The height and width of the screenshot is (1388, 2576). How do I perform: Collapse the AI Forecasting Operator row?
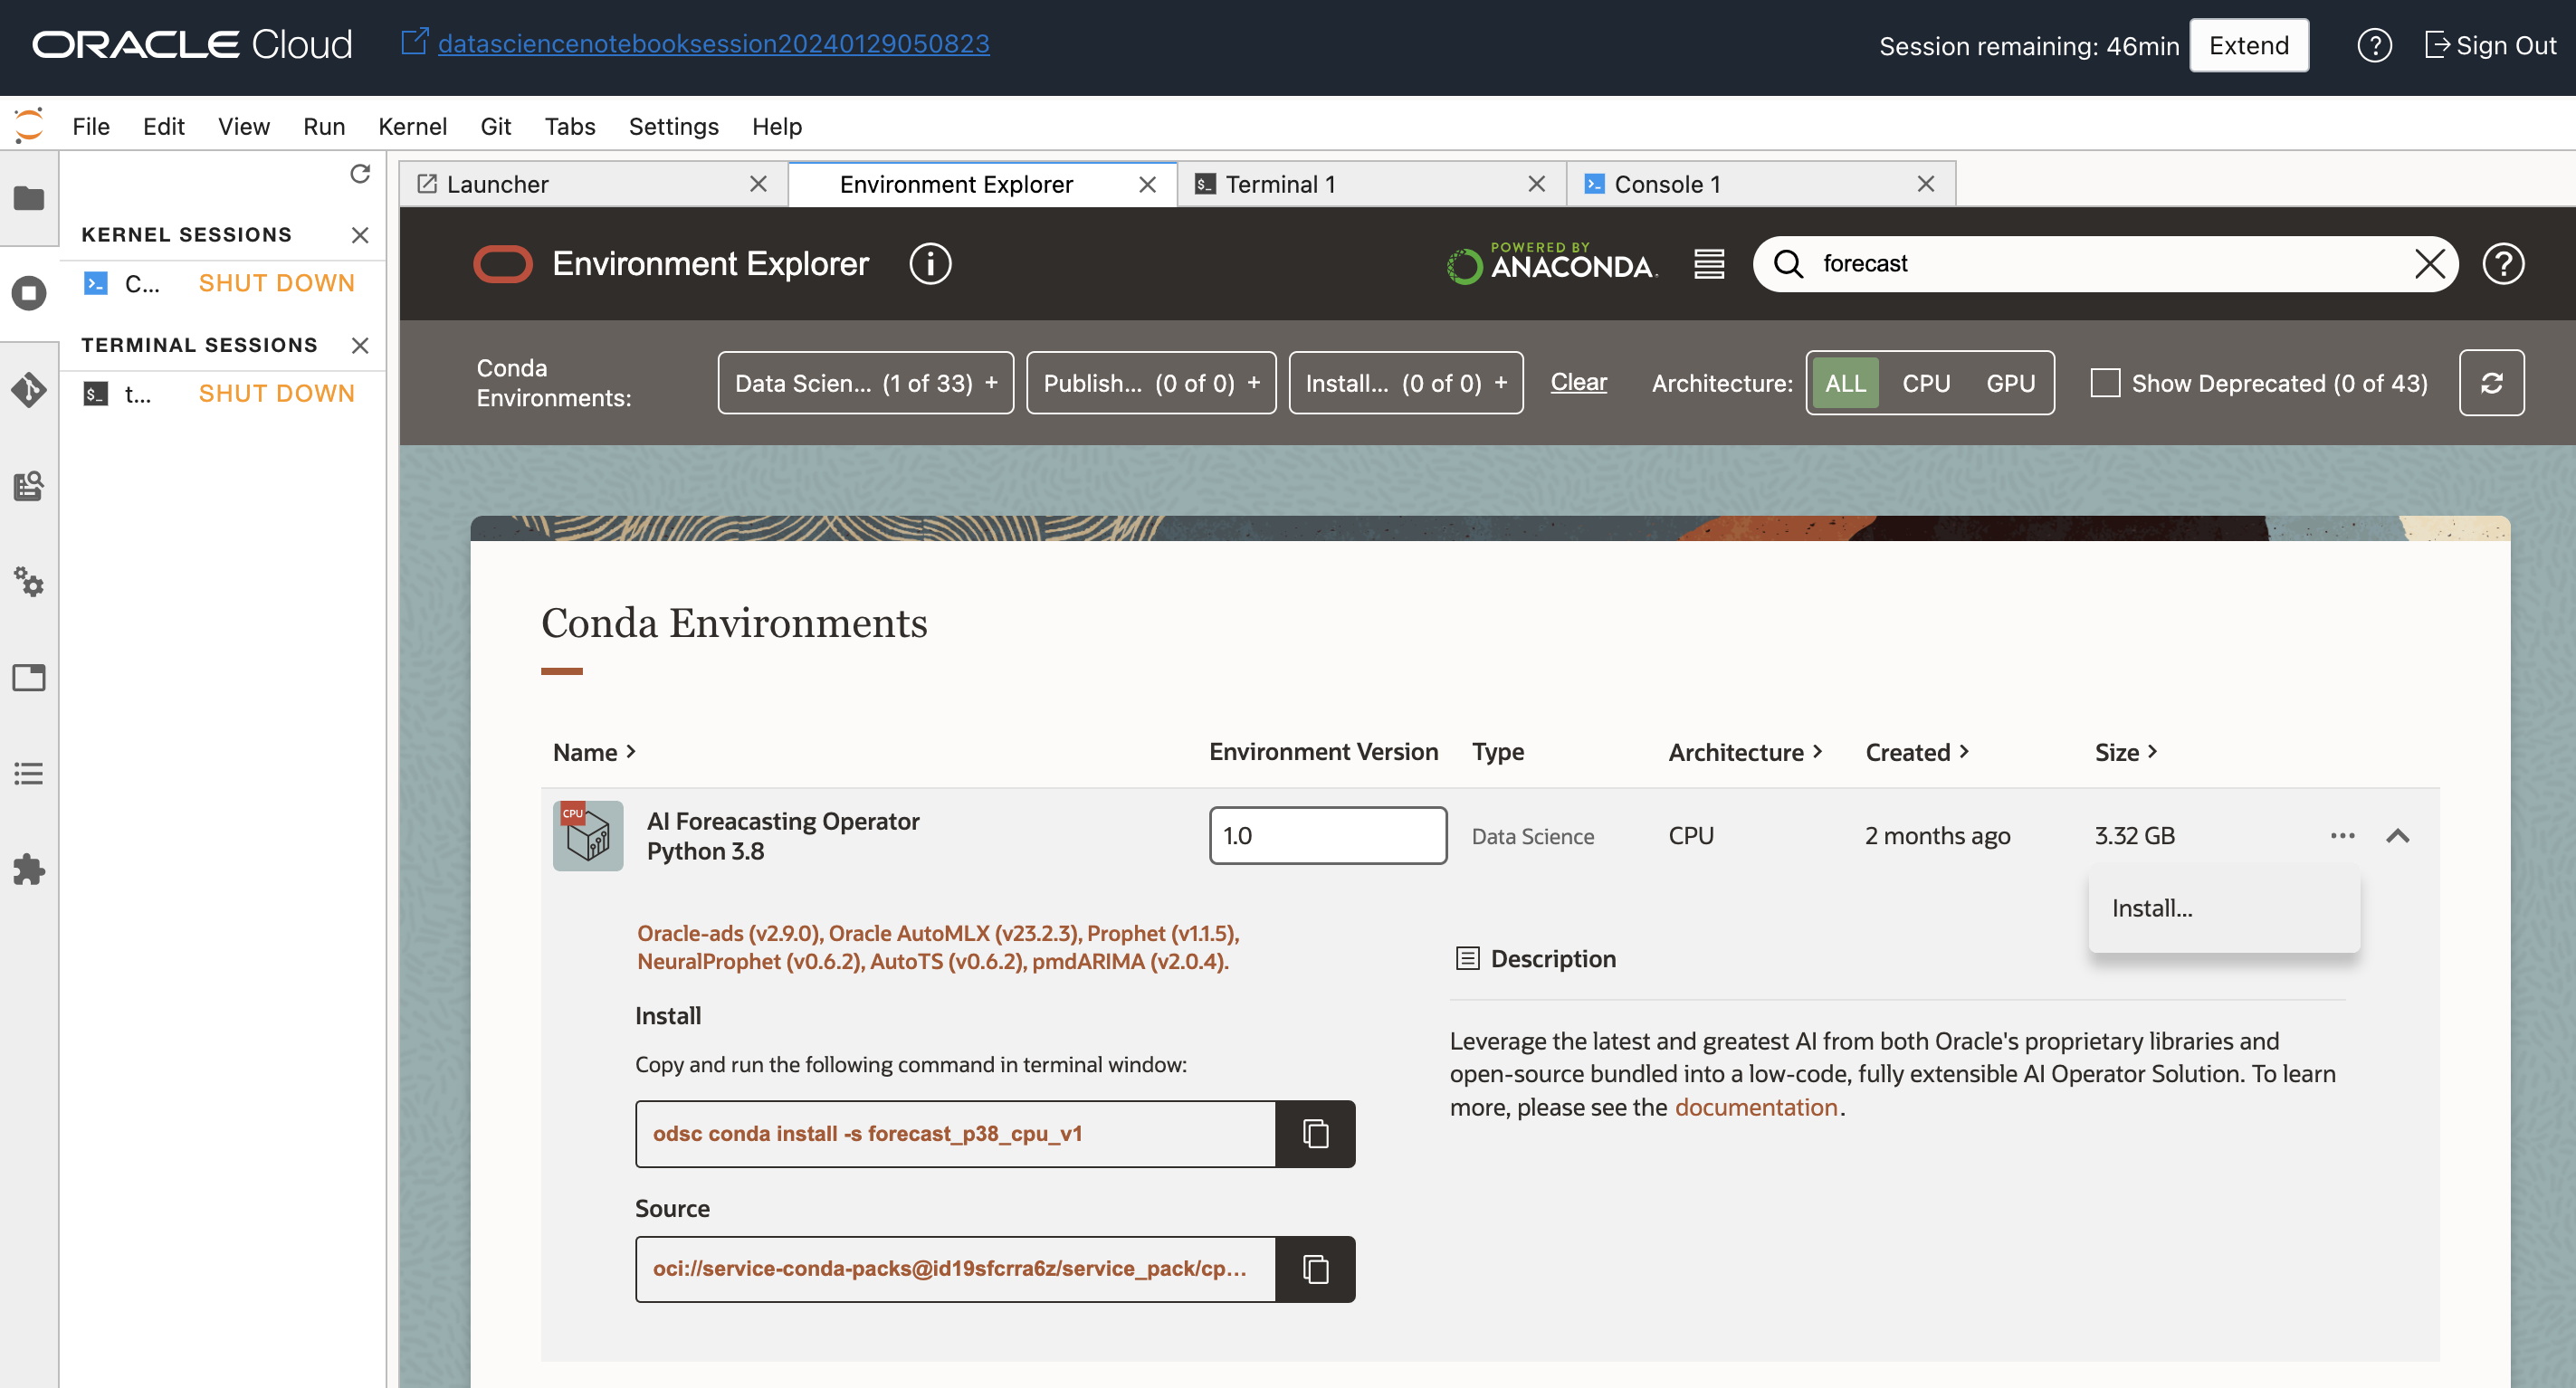2397,836
